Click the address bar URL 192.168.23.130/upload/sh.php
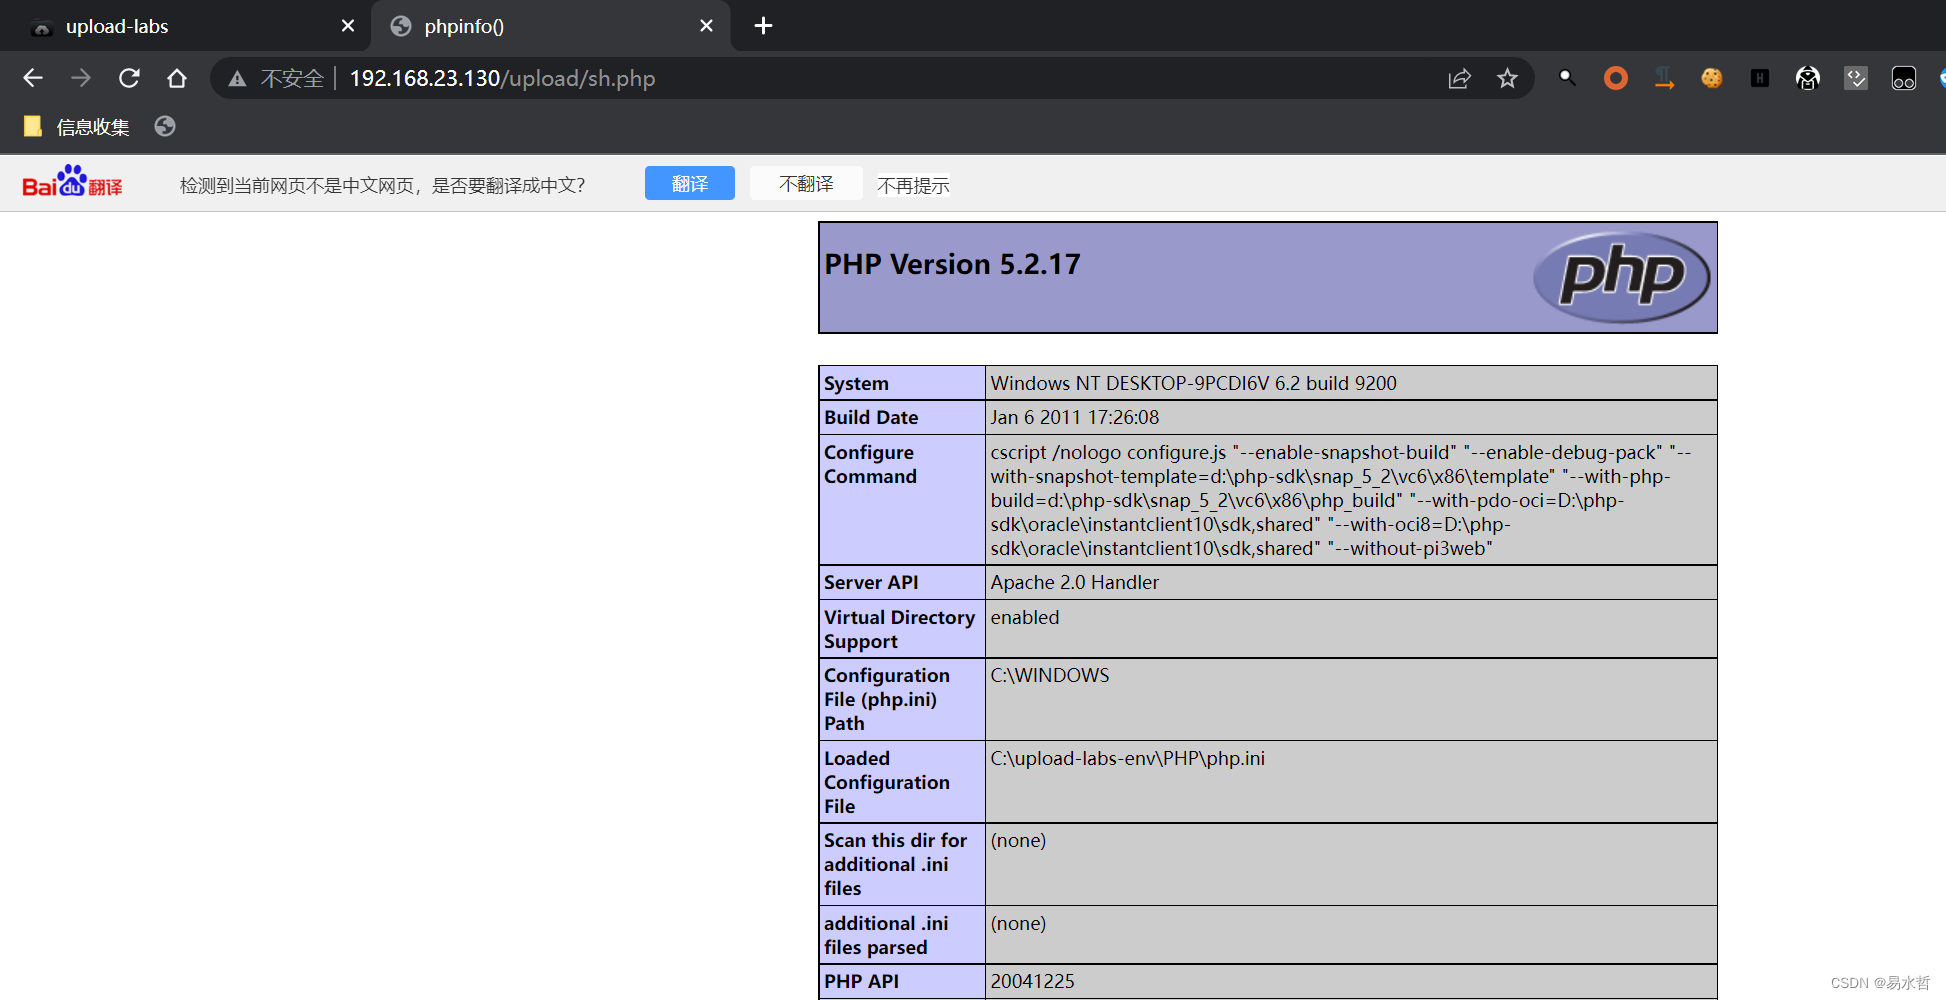 click(502, 78)
